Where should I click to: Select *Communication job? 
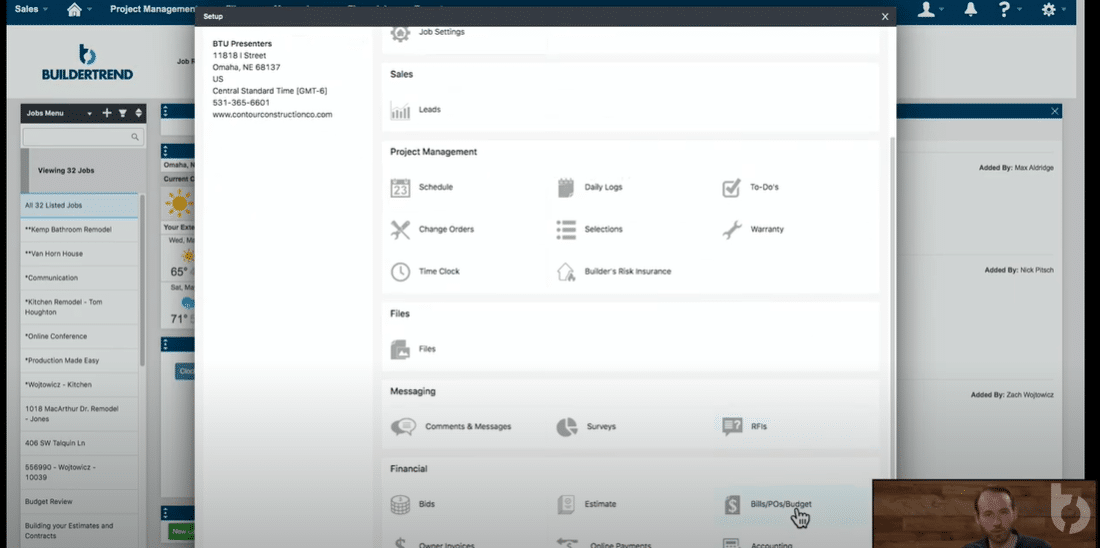point(79,278)
